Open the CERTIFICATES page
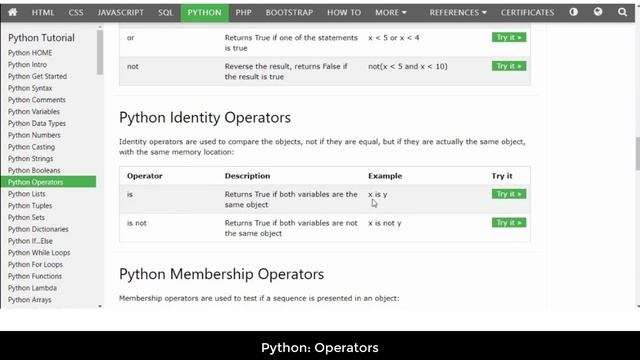Viewport: 640px width, 360px height. point(527,13)
